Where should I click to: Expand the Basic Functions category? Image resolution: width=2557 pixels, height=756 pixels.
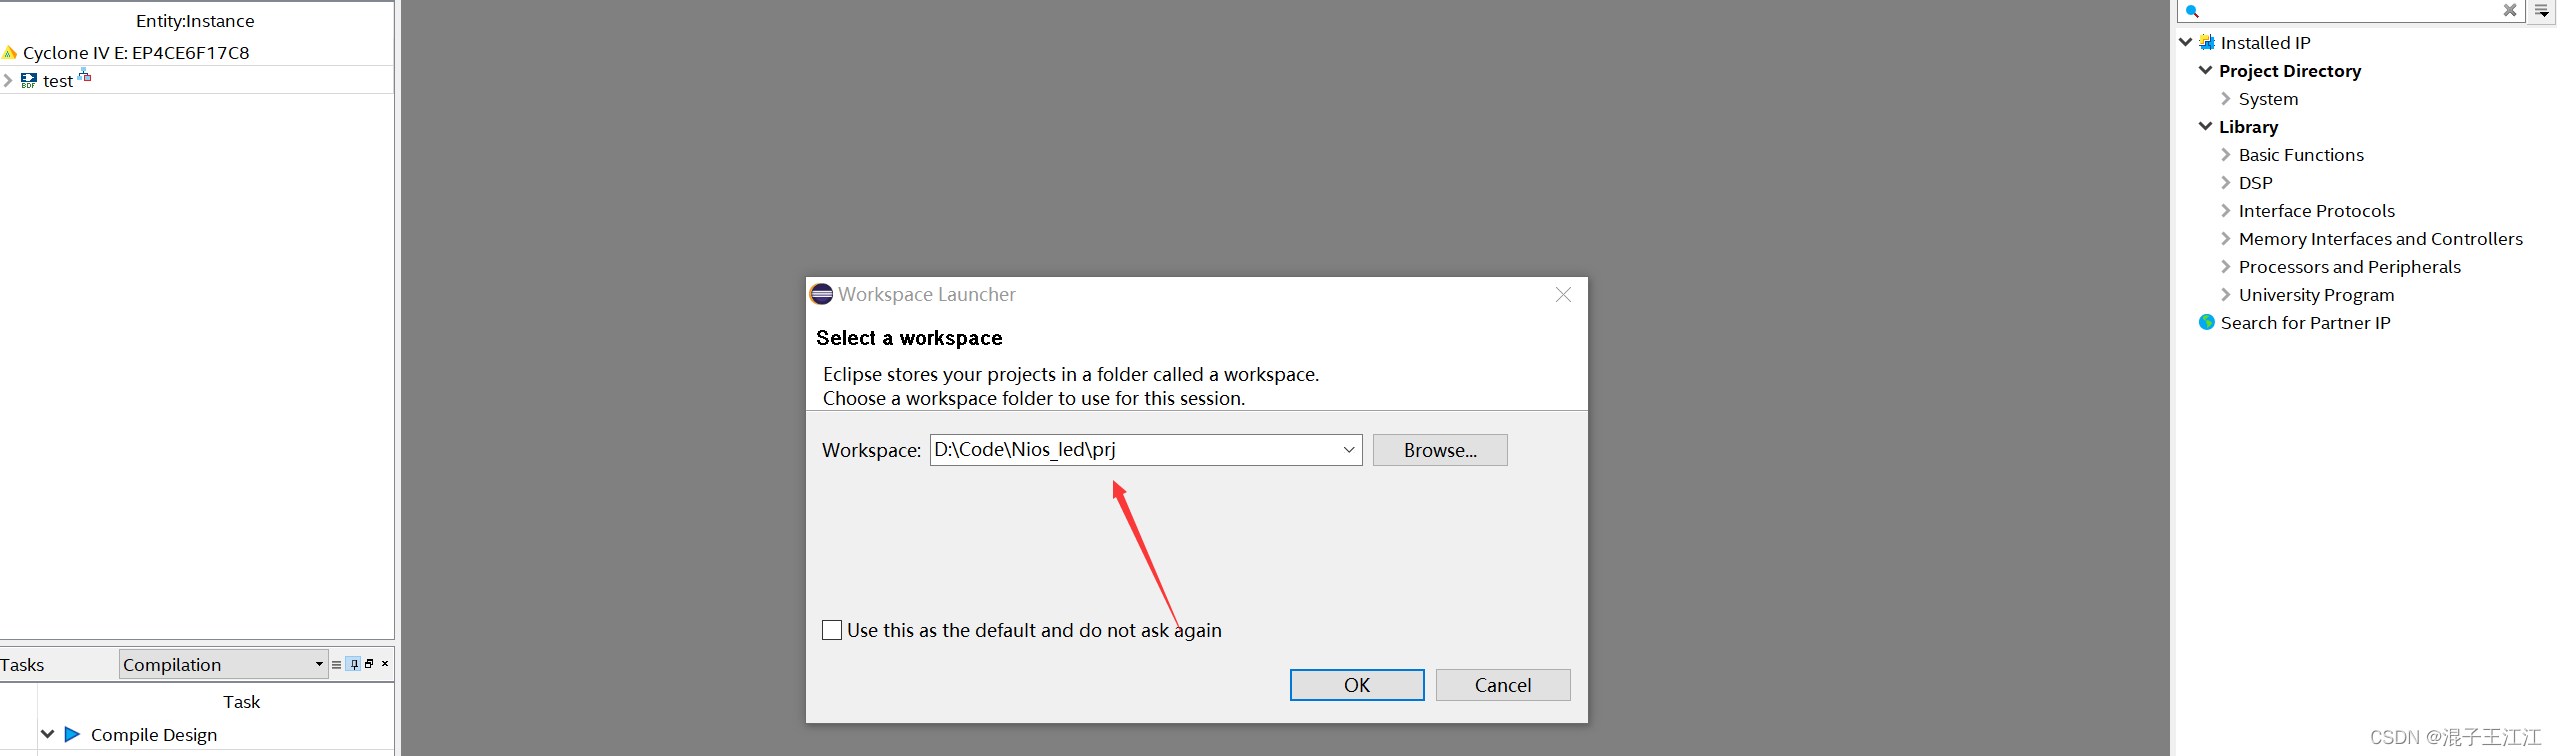pyautogui.click(x=2225, y=154)
